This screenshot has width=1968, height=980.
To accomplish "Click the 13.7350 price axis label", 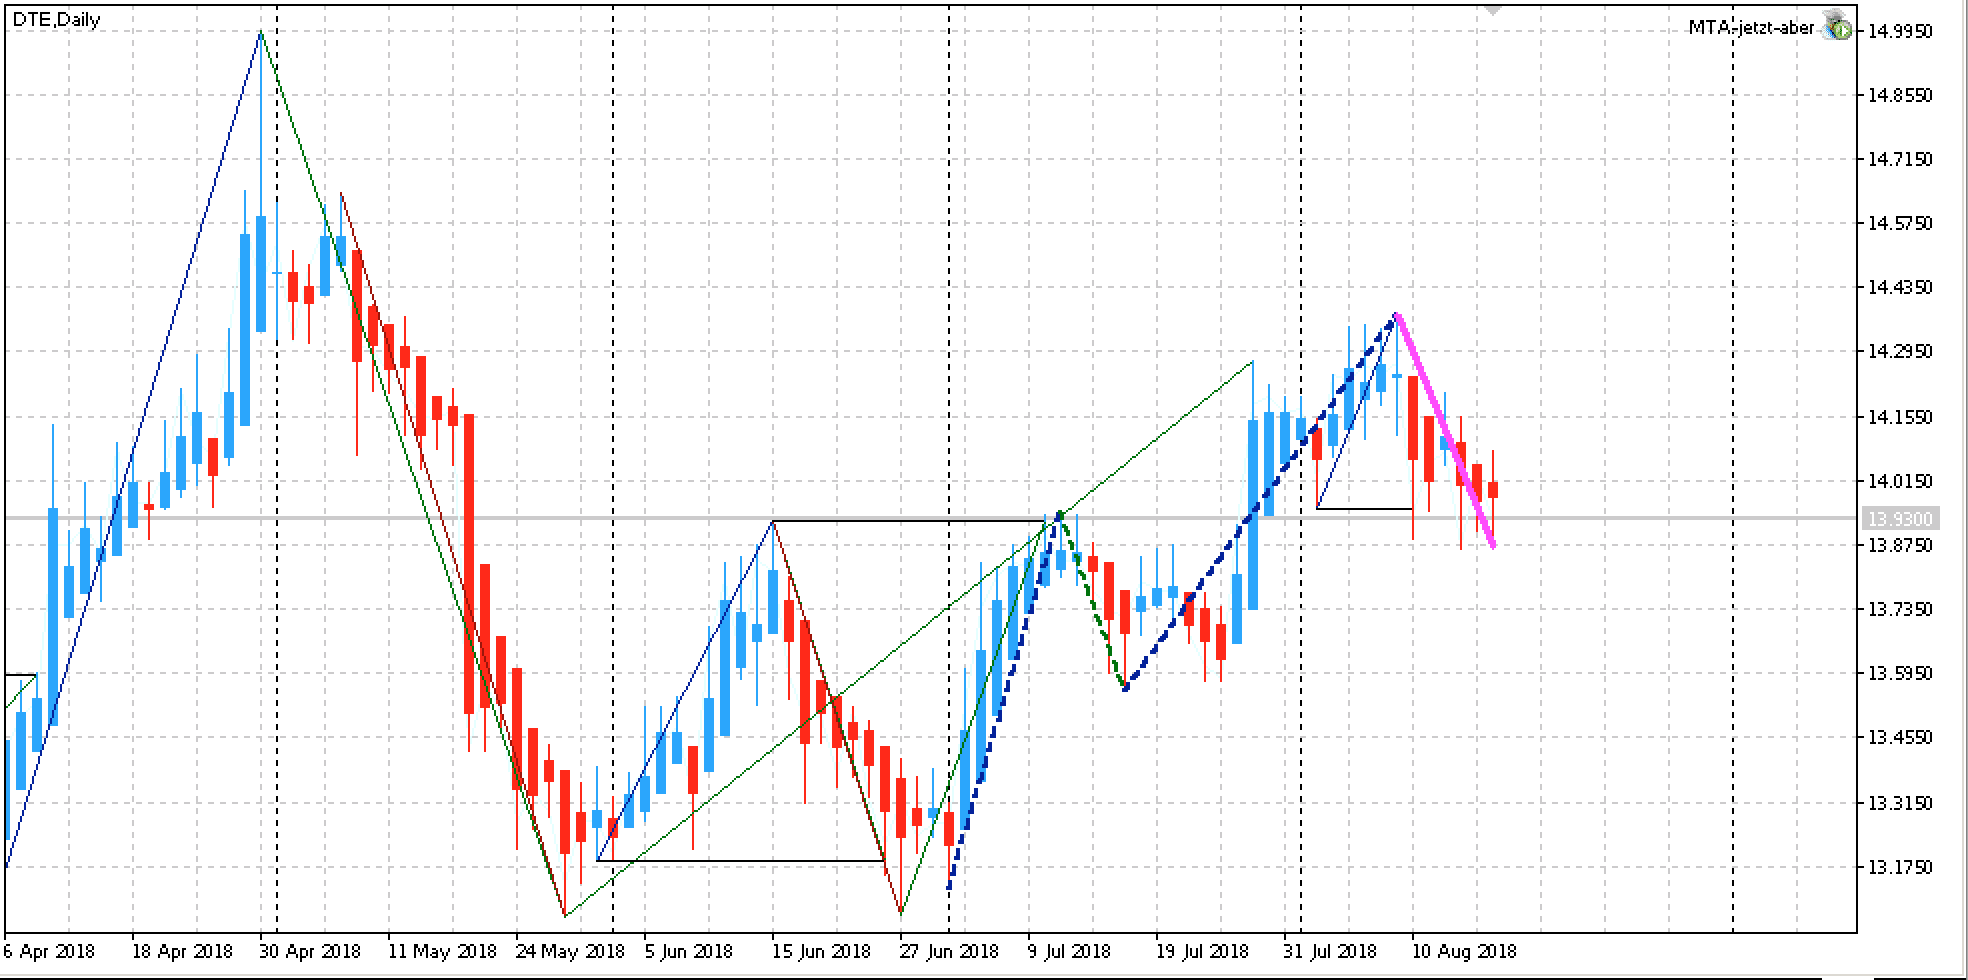I will coord(1900,609).
